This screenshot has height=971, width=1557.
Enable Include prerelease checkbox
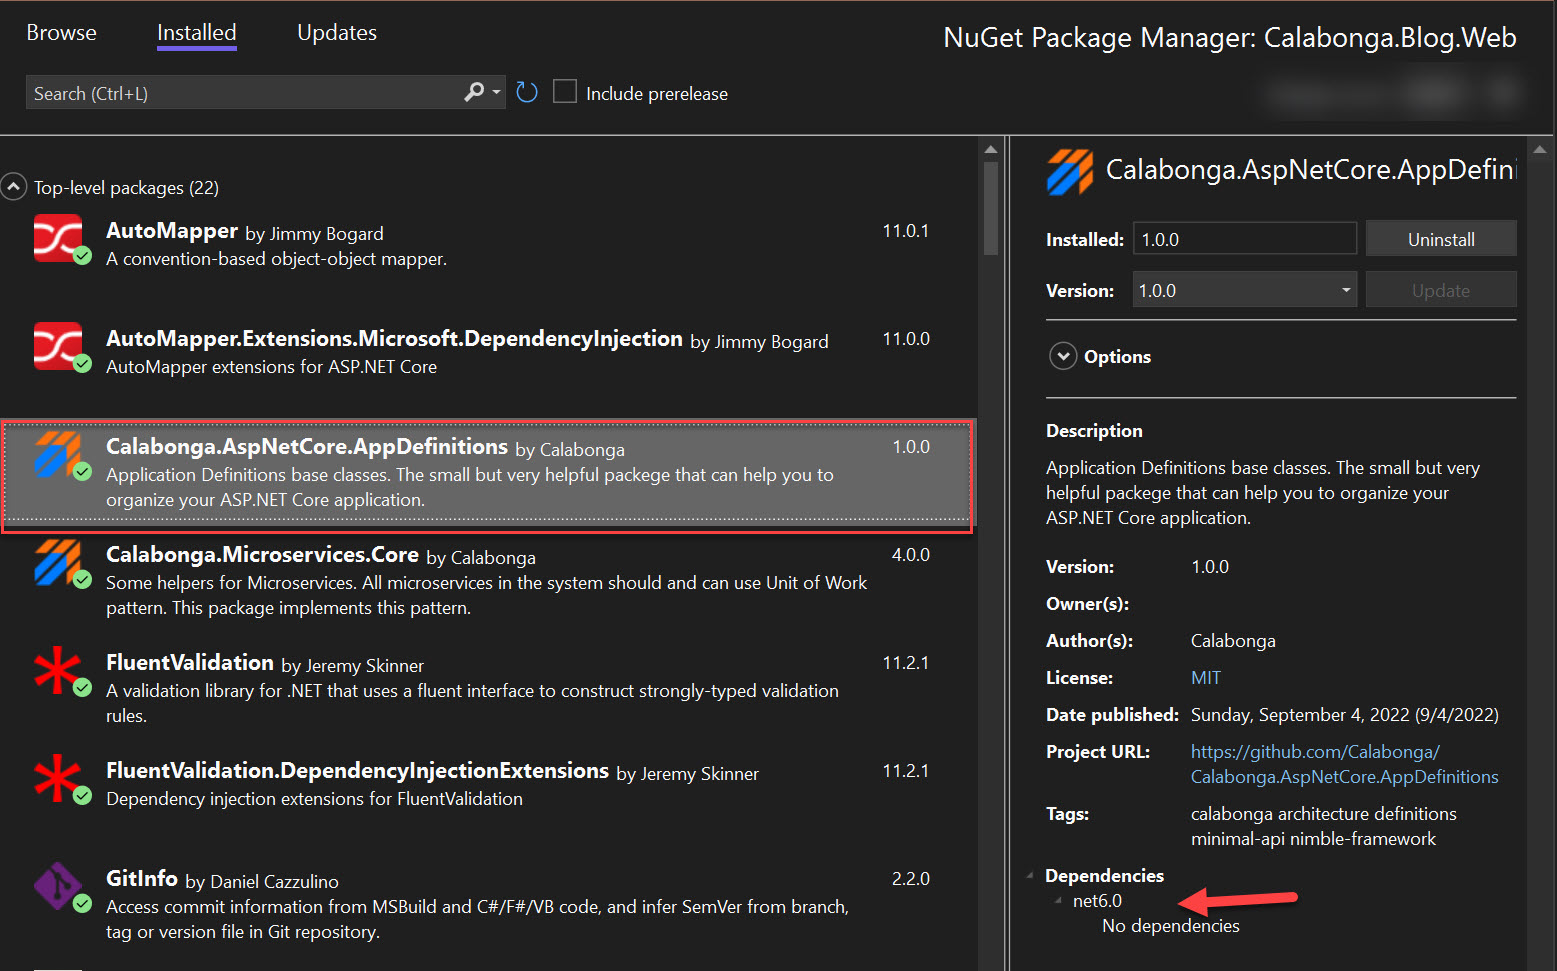pos(565,92)
